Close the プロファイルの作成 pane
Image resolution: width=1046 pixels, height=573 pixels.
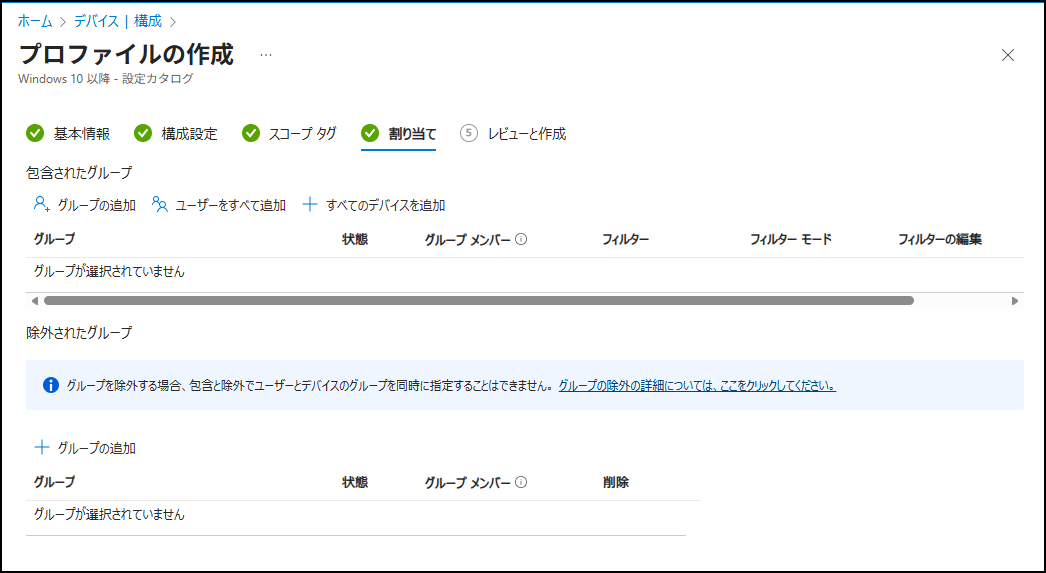[1008, 55]
